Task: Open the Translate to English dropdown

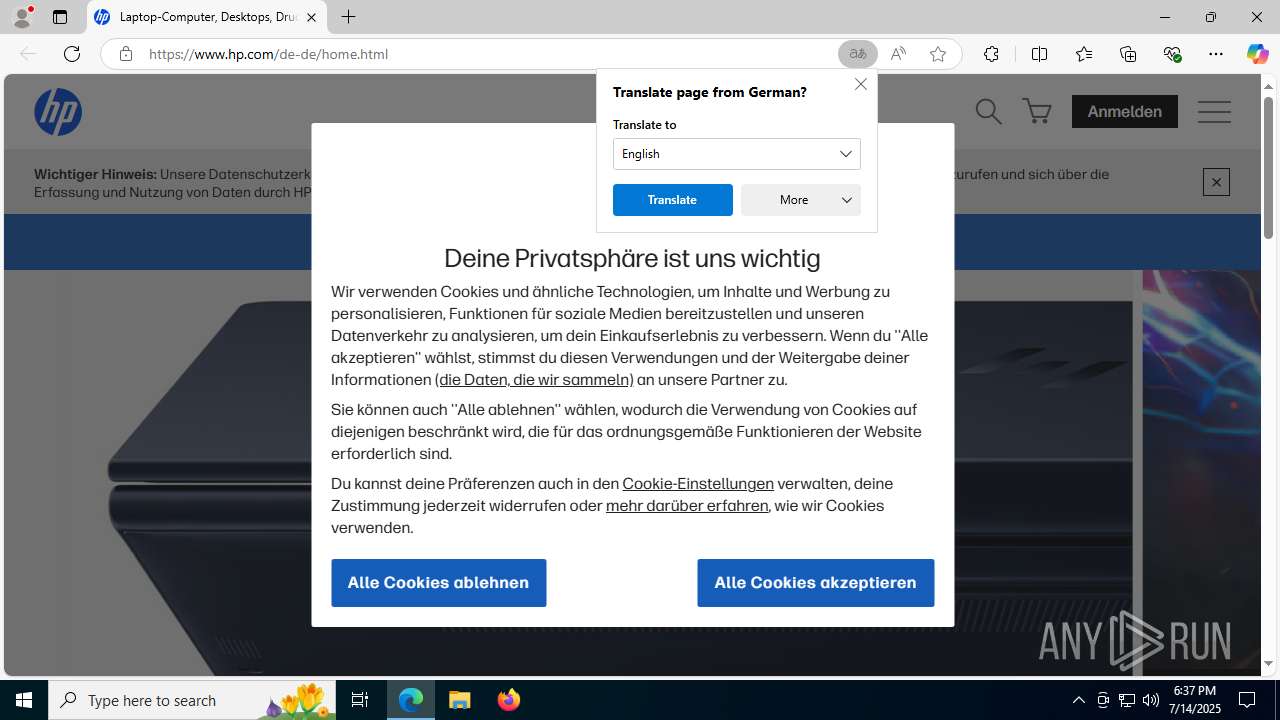Action: [x=736, y=154]
